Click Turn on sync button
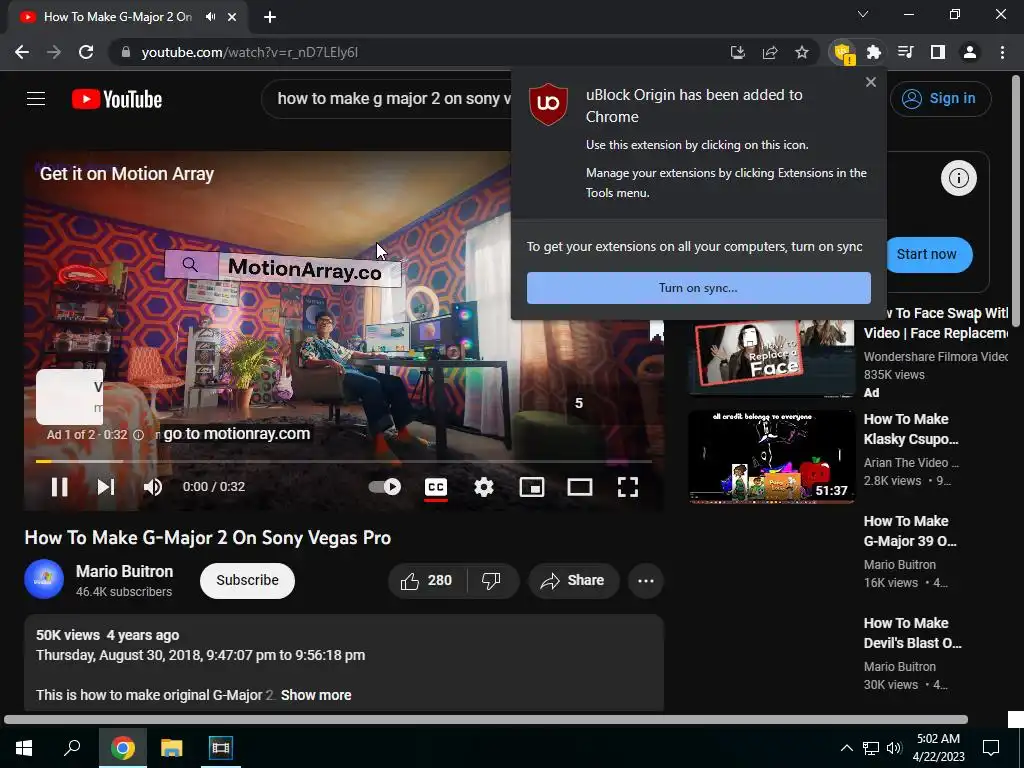The height and width of the screenshot is (768, 1024). tap(699, 288)
